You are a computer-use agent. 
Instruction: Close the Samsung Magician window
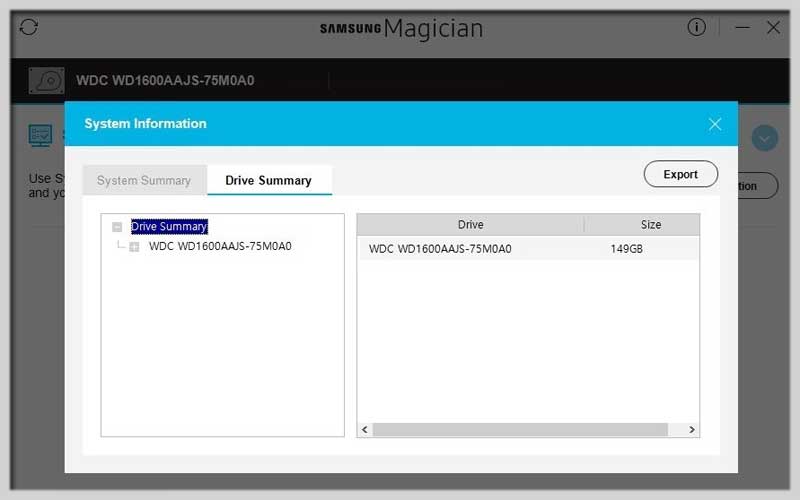(x=773, y=27)
